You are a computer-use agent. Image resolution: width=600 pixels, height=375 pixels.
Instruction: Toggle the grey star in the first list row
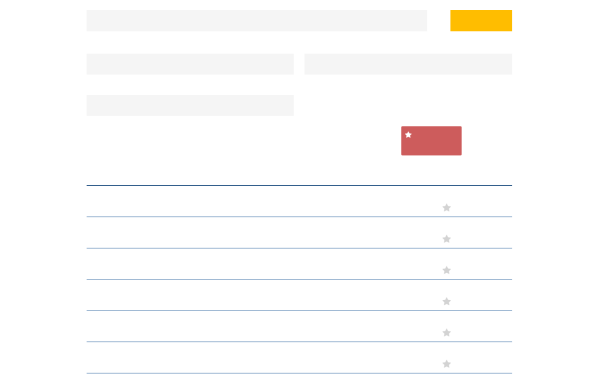click(x=447, y=208)
